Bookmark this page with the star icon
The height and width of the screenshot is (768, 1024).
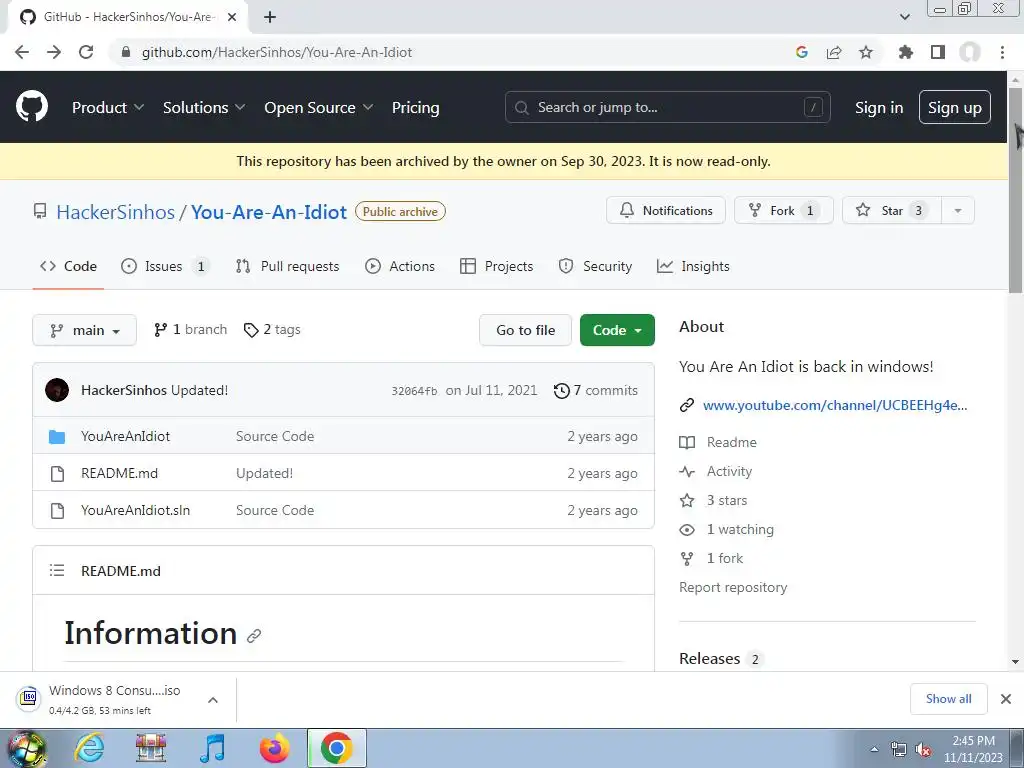[865, 52]
